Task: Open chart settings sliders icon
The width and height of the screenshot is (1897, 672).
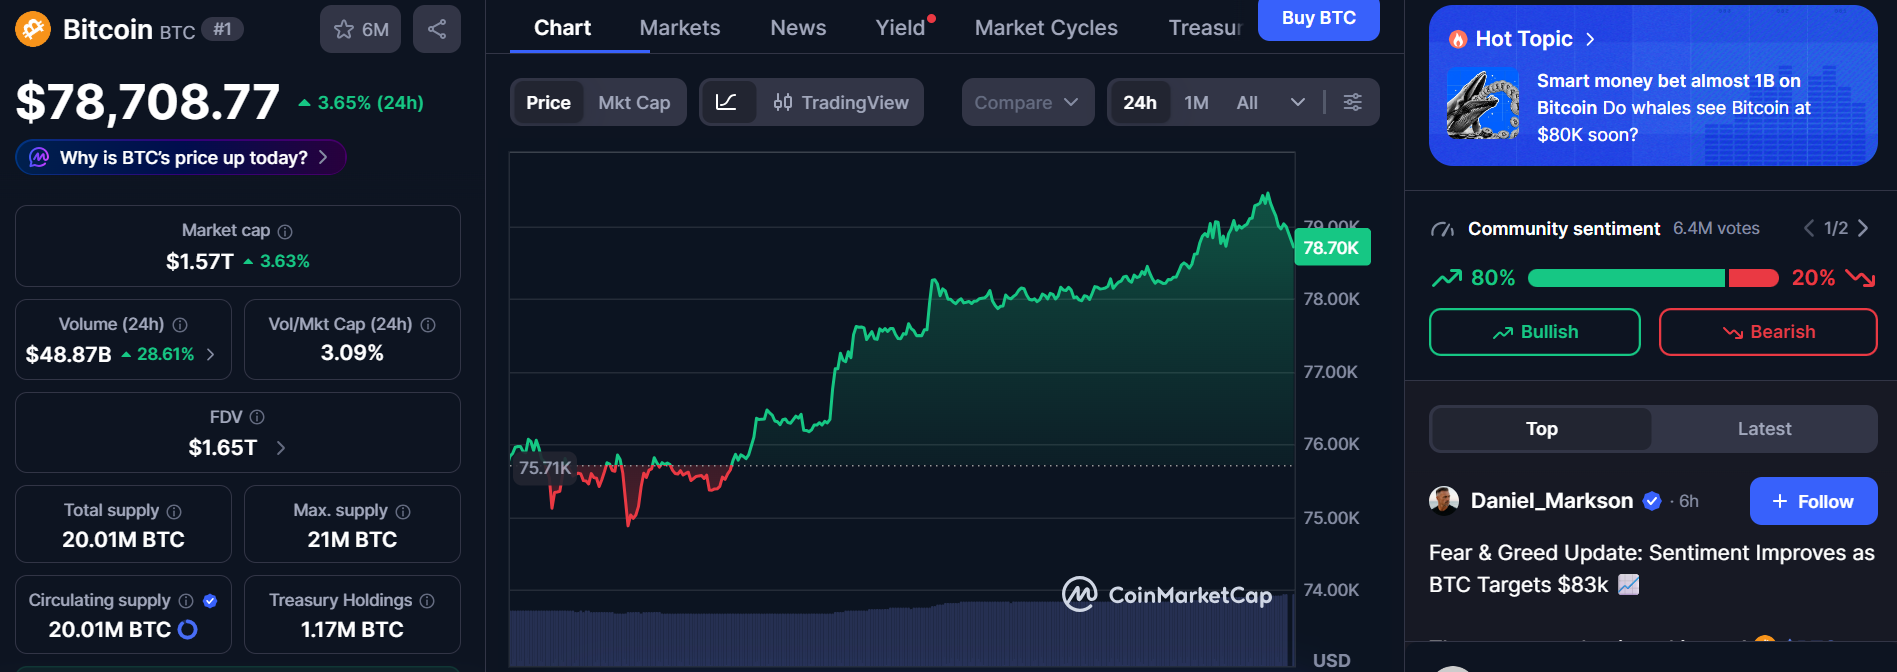Action: pos(1352,102)
